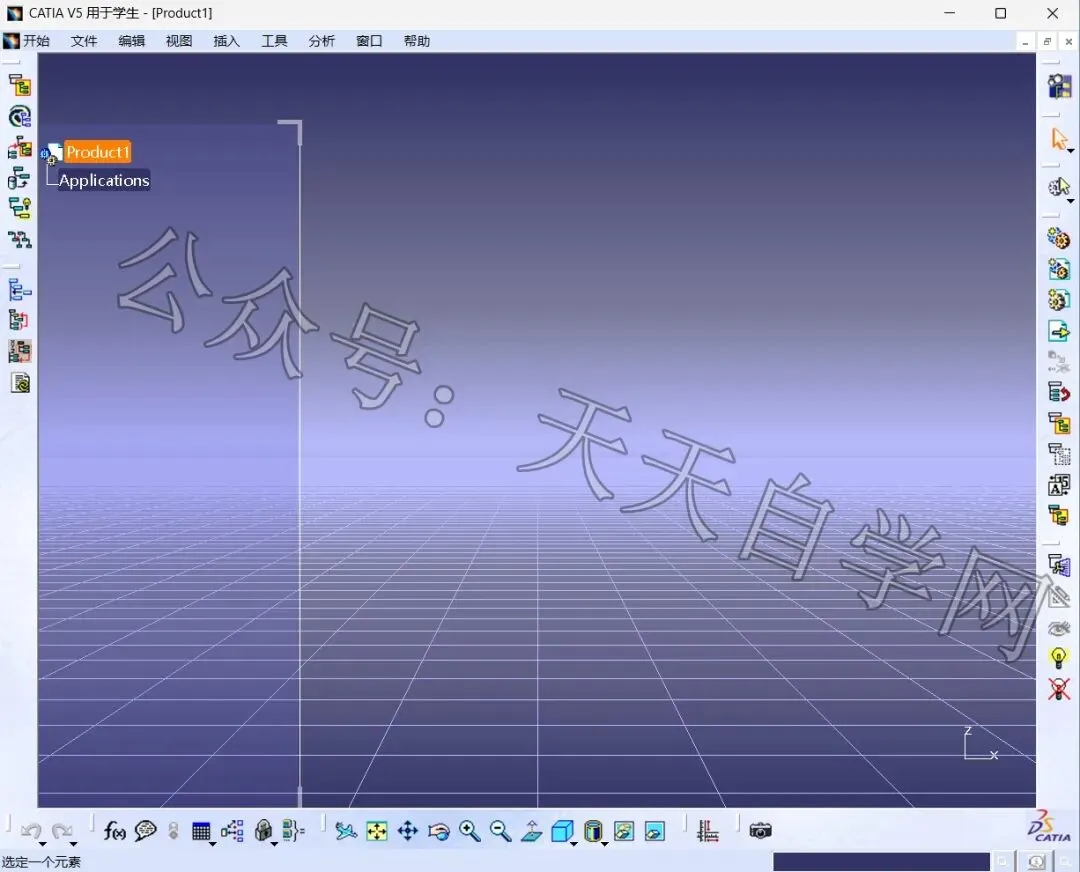
Task: Insert a new Product icon
Action: 1059,269
